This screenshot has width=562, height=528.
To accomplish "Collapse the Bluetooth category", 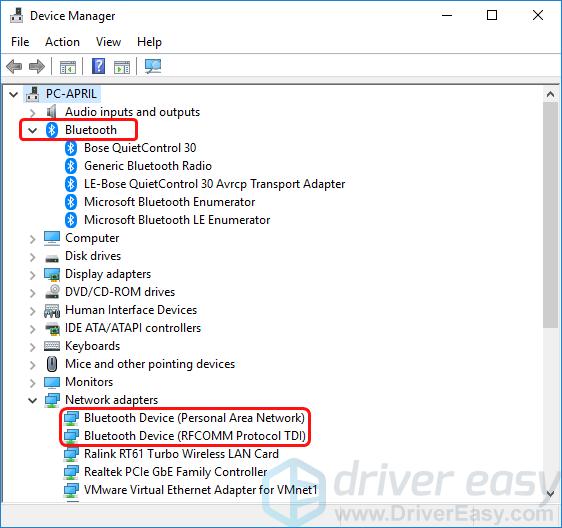I will click(x=33, y=130).
